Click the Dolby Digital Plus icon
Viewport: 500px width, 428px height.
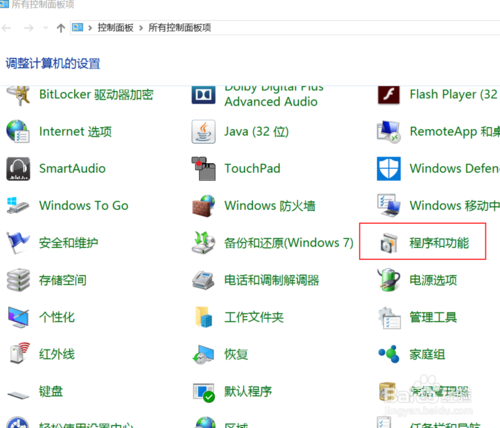pyautogui.click(x=203, y=95)
